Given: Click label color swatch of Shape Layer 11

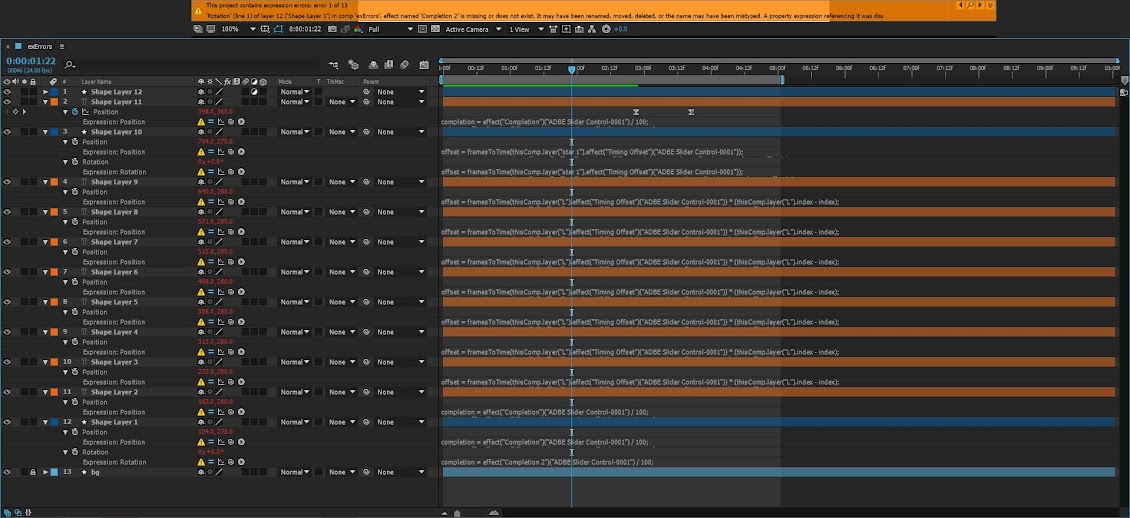Looking at the screenshot, I should coord(53,102).
